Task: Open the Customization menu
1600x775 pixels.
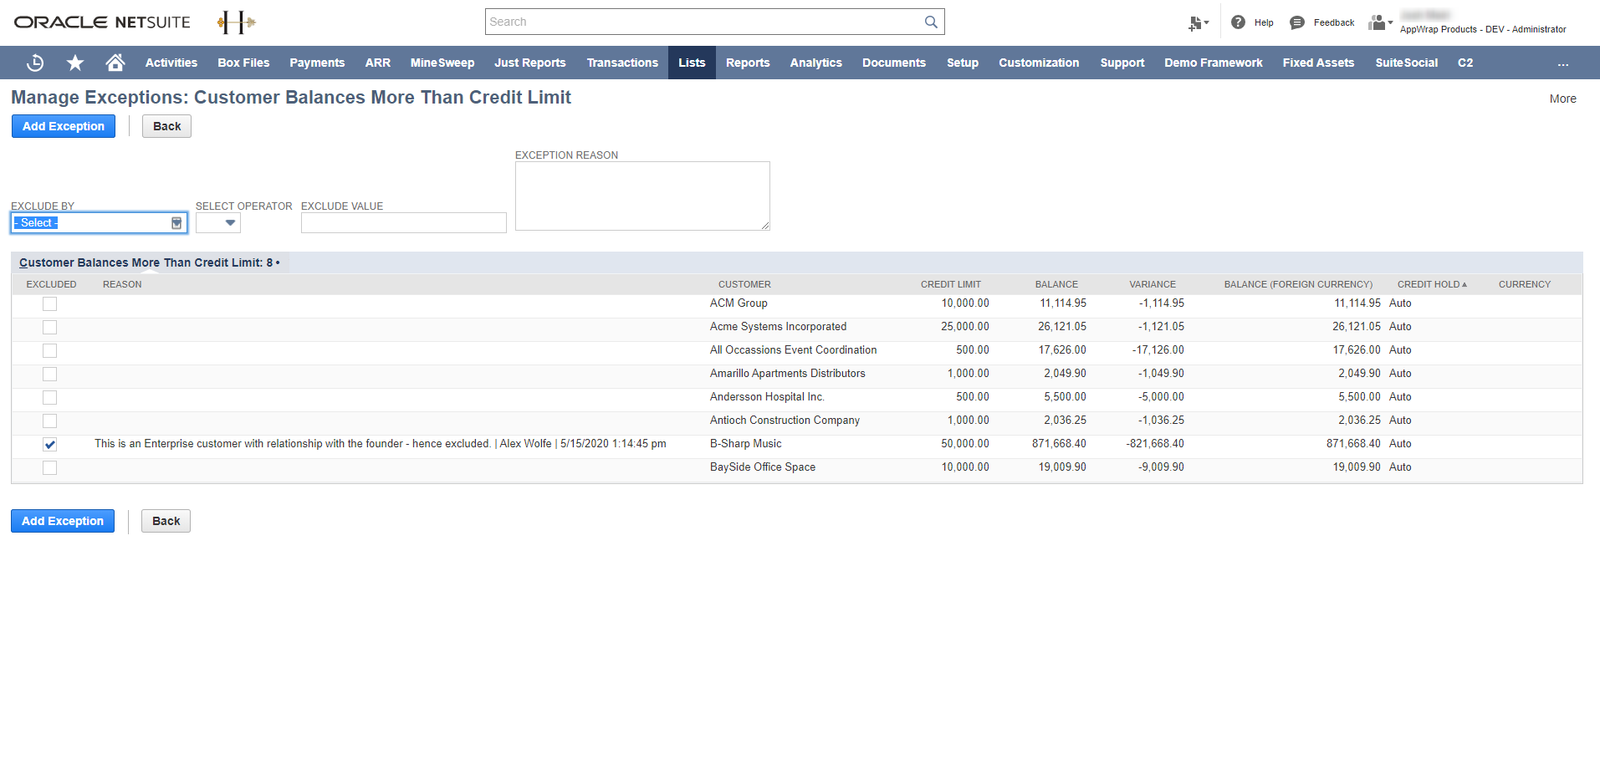Action: pos(1039,63)
